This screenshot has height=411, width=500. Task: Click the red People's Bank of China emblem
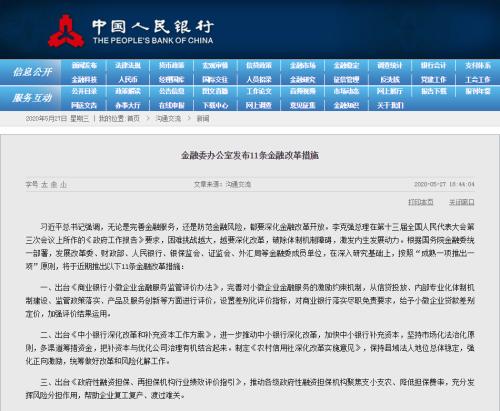pos(66,31)
